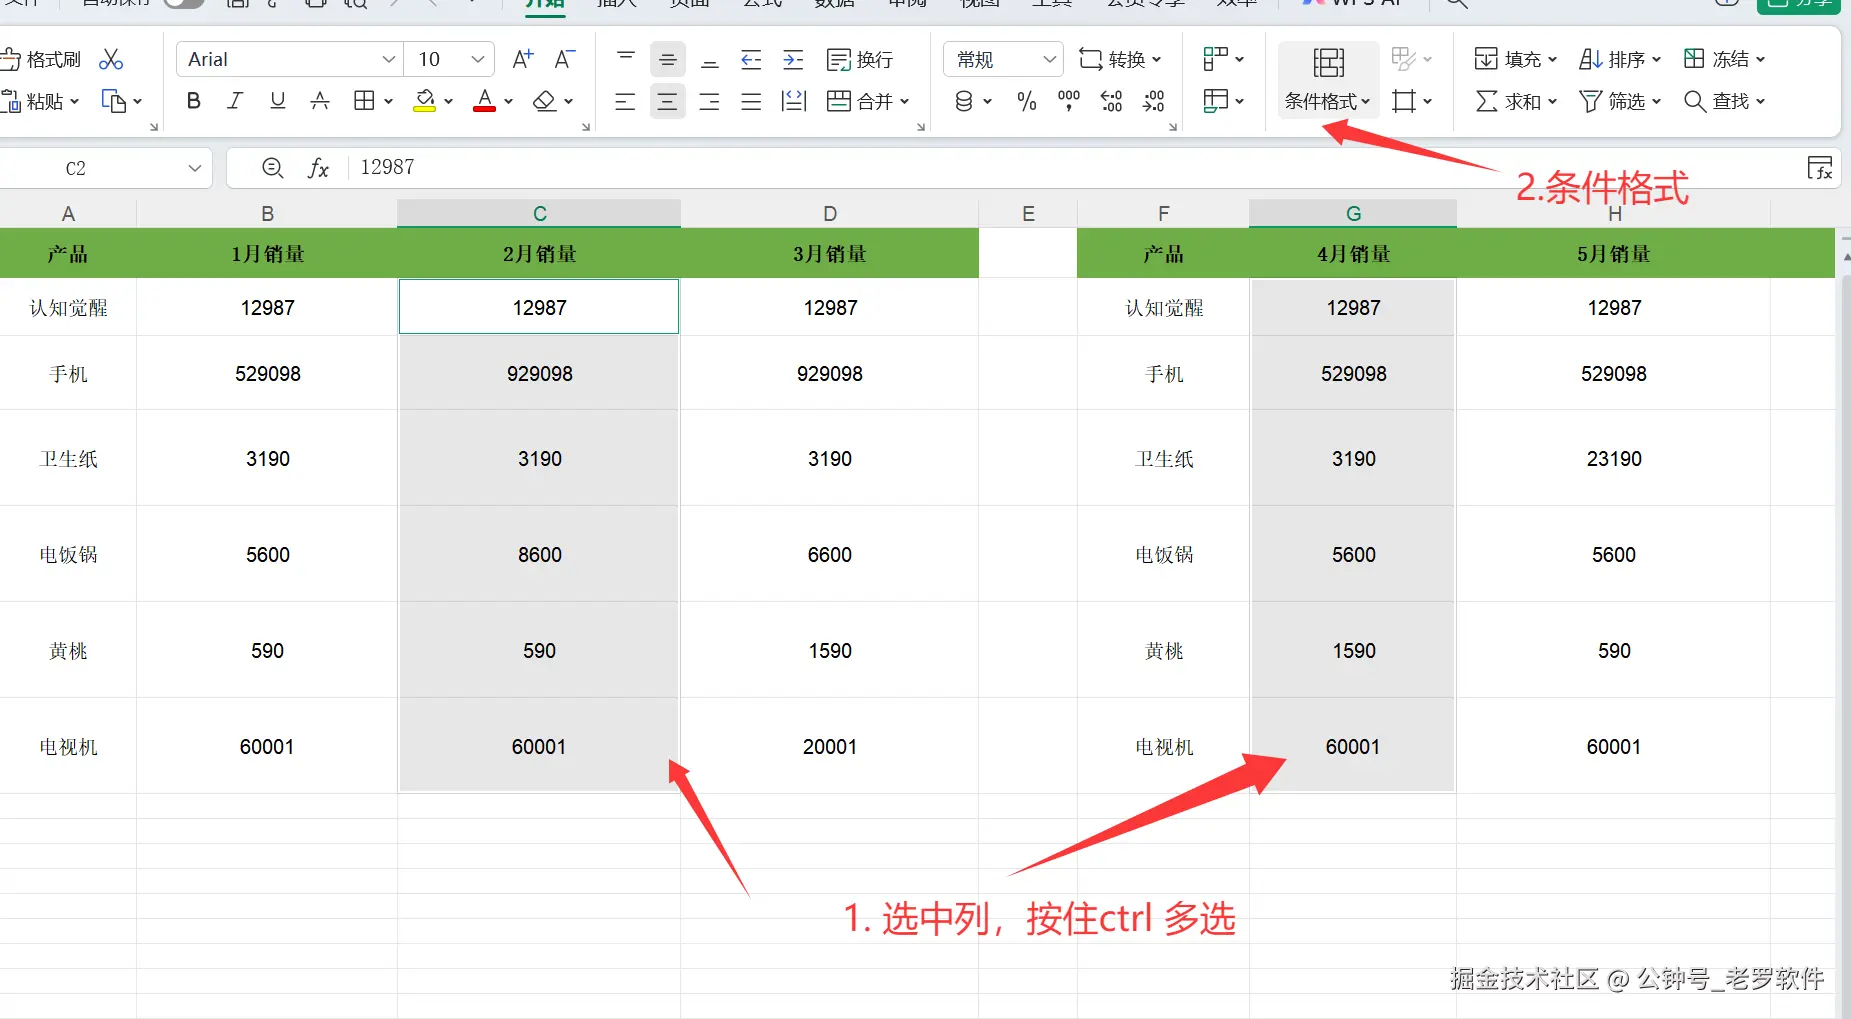Screen dimensions: 1851x1019
Task: Toggle italic formatting
Action: click(x=235, y=101)
